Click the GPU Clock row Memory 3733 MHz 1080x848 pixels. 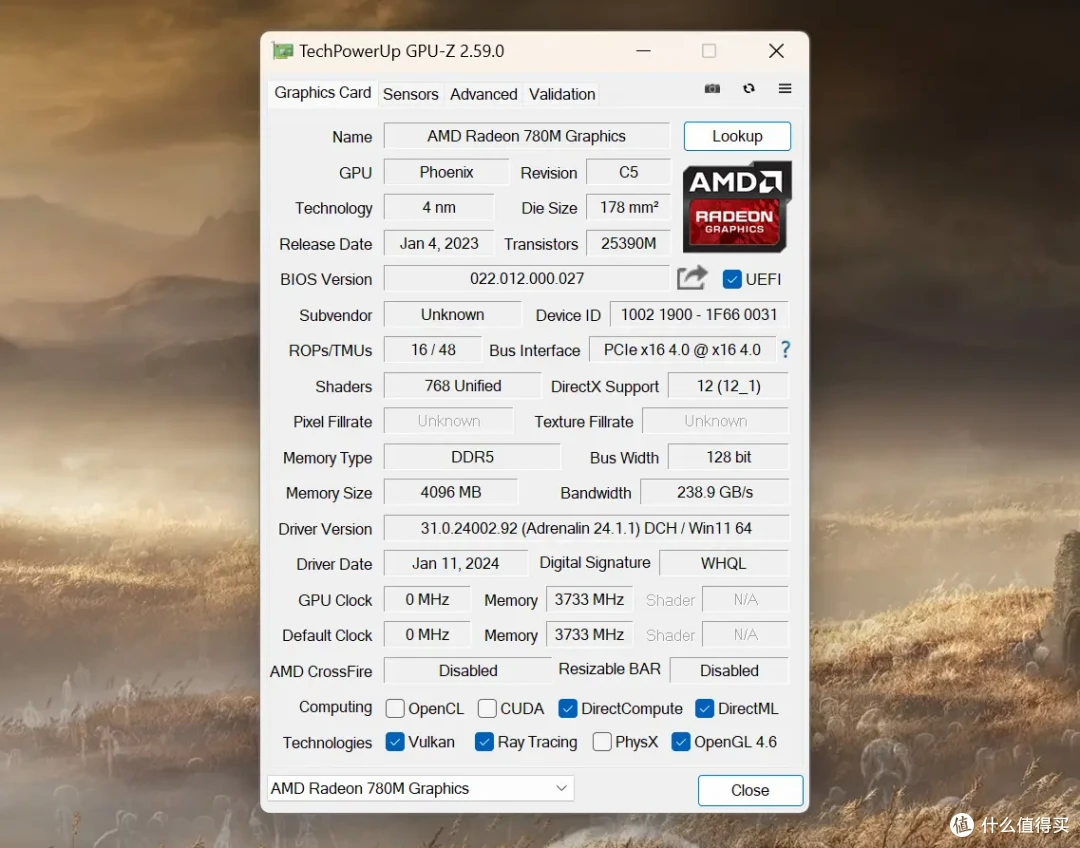[589, 599]
